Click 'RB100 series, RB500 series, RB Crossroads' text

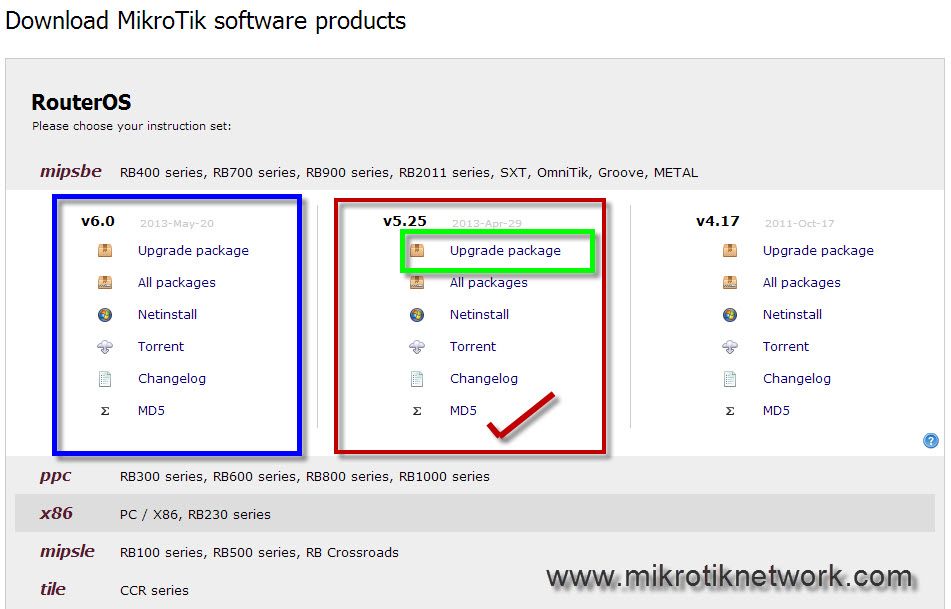click(x=259, y=553)
